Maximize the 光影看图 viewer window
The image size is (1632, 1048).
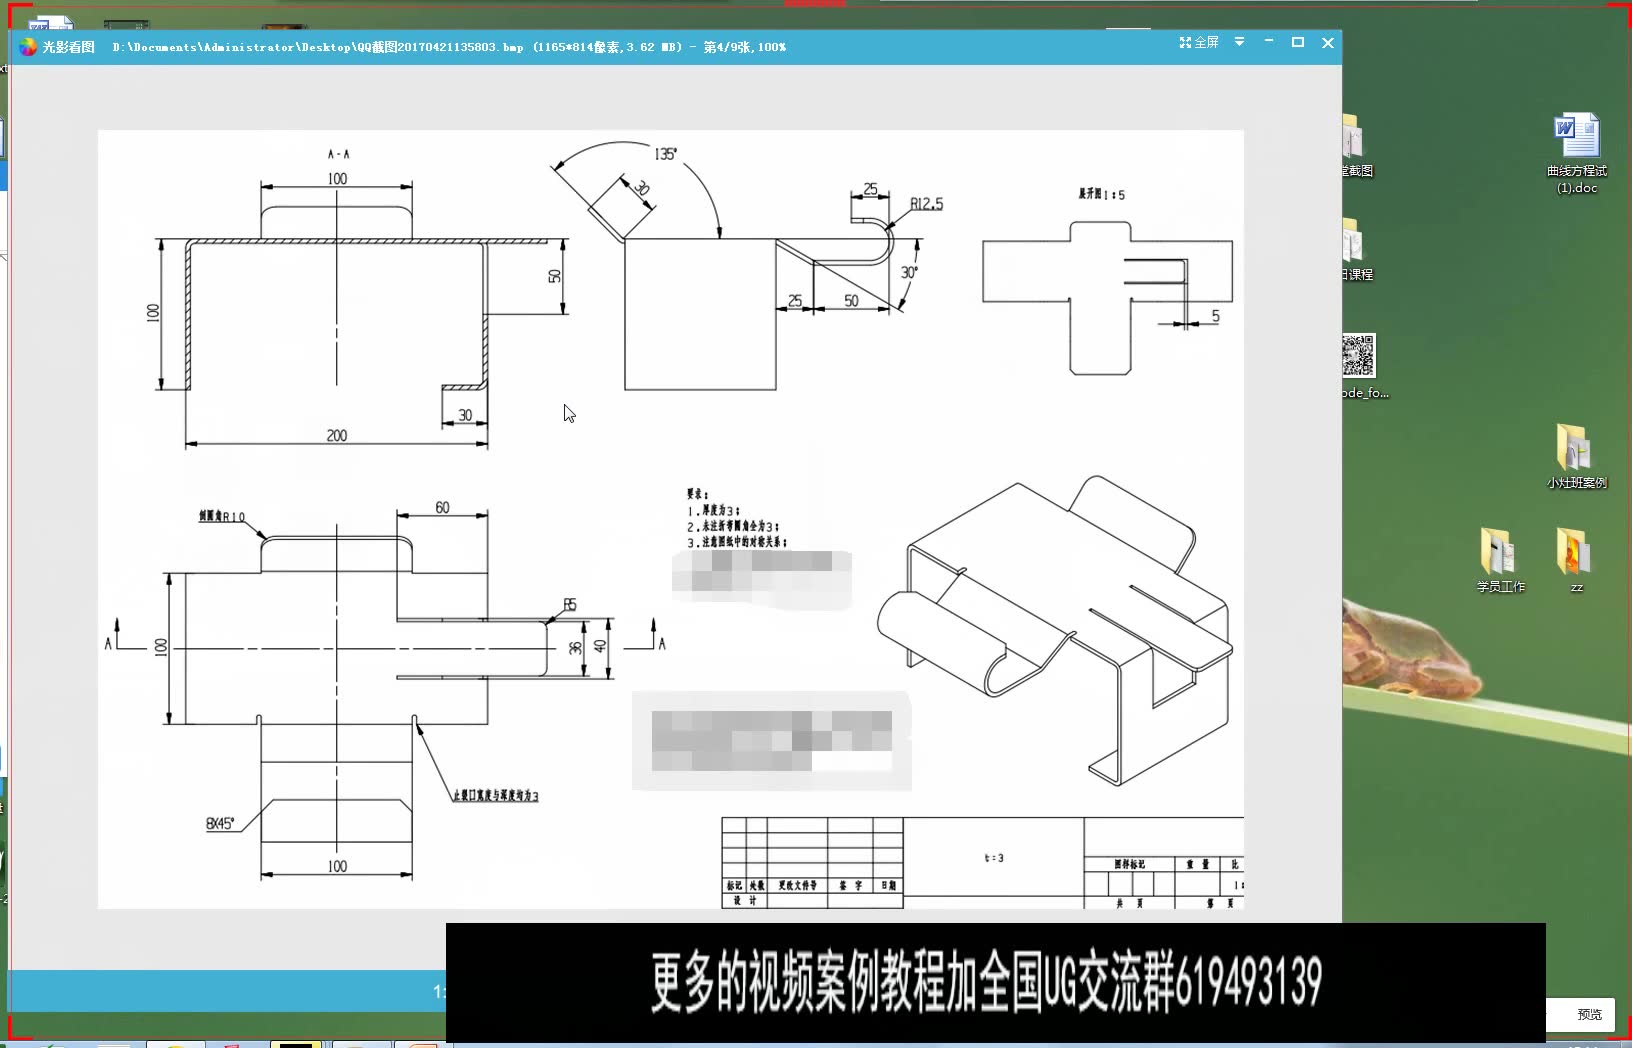[x=1298, y=42]
